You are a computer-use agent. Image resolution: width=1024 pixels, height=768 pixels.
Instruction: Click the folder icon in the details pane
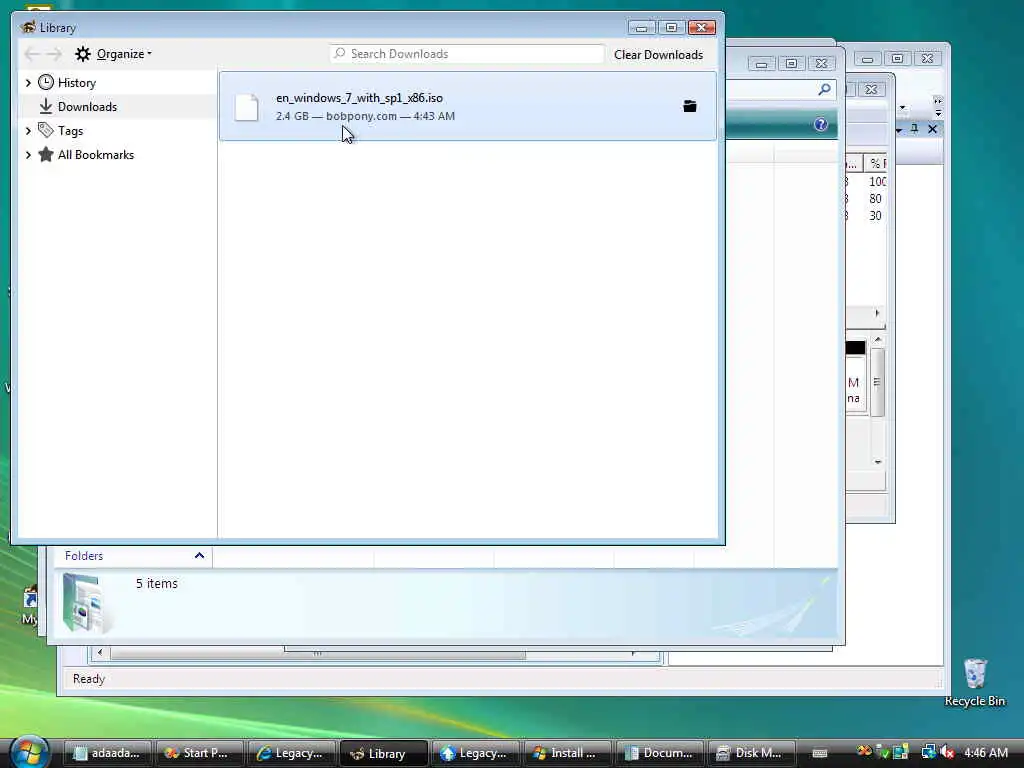coord(86,604)
